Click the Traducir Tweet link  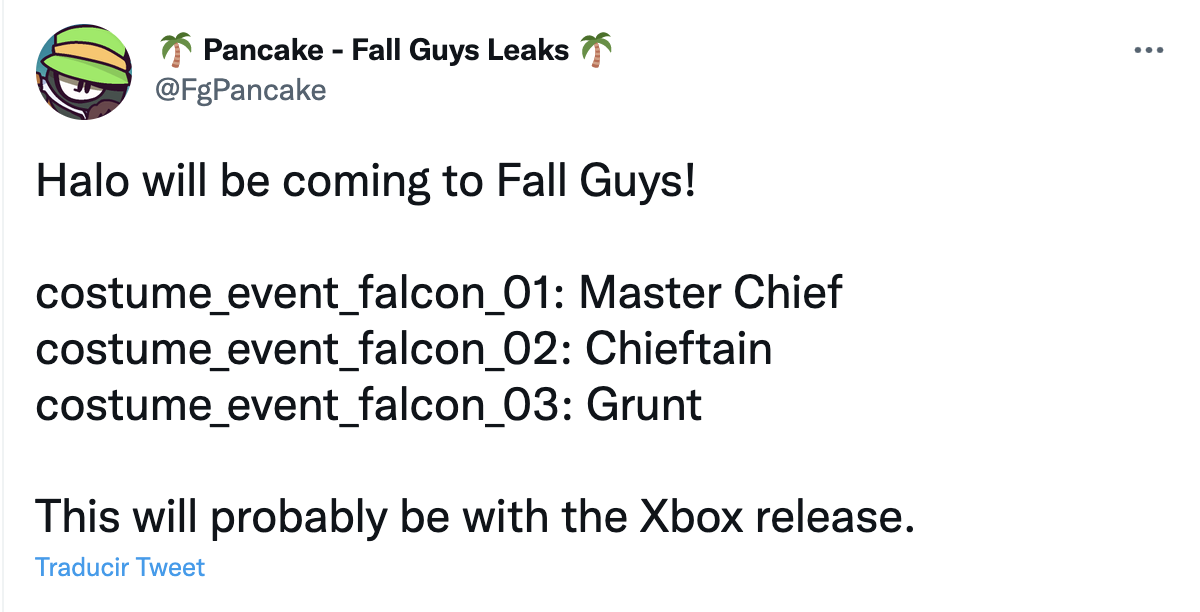coord(120,568)
